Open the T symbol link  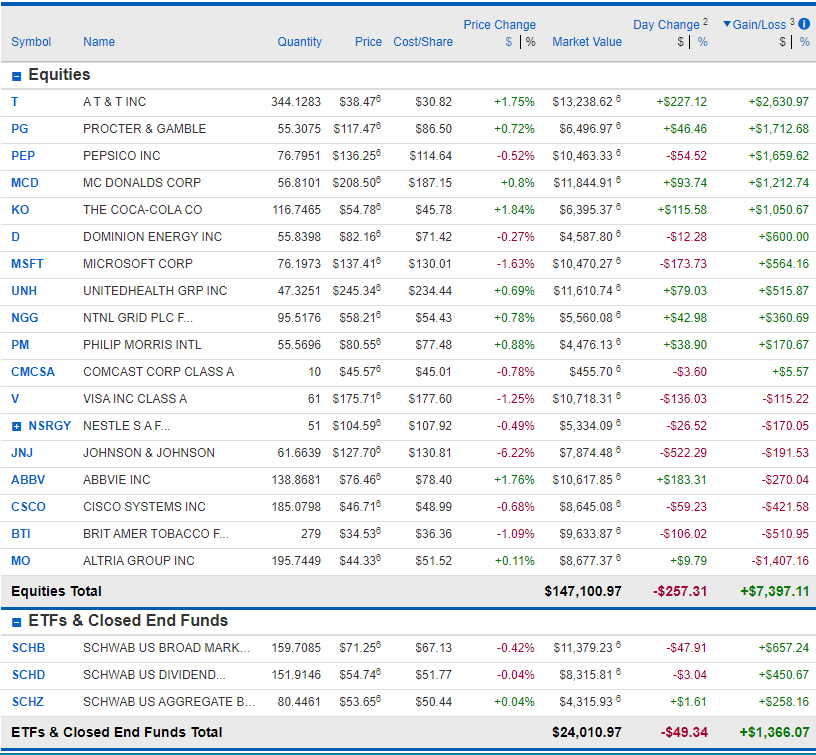[x=15, y=101]
